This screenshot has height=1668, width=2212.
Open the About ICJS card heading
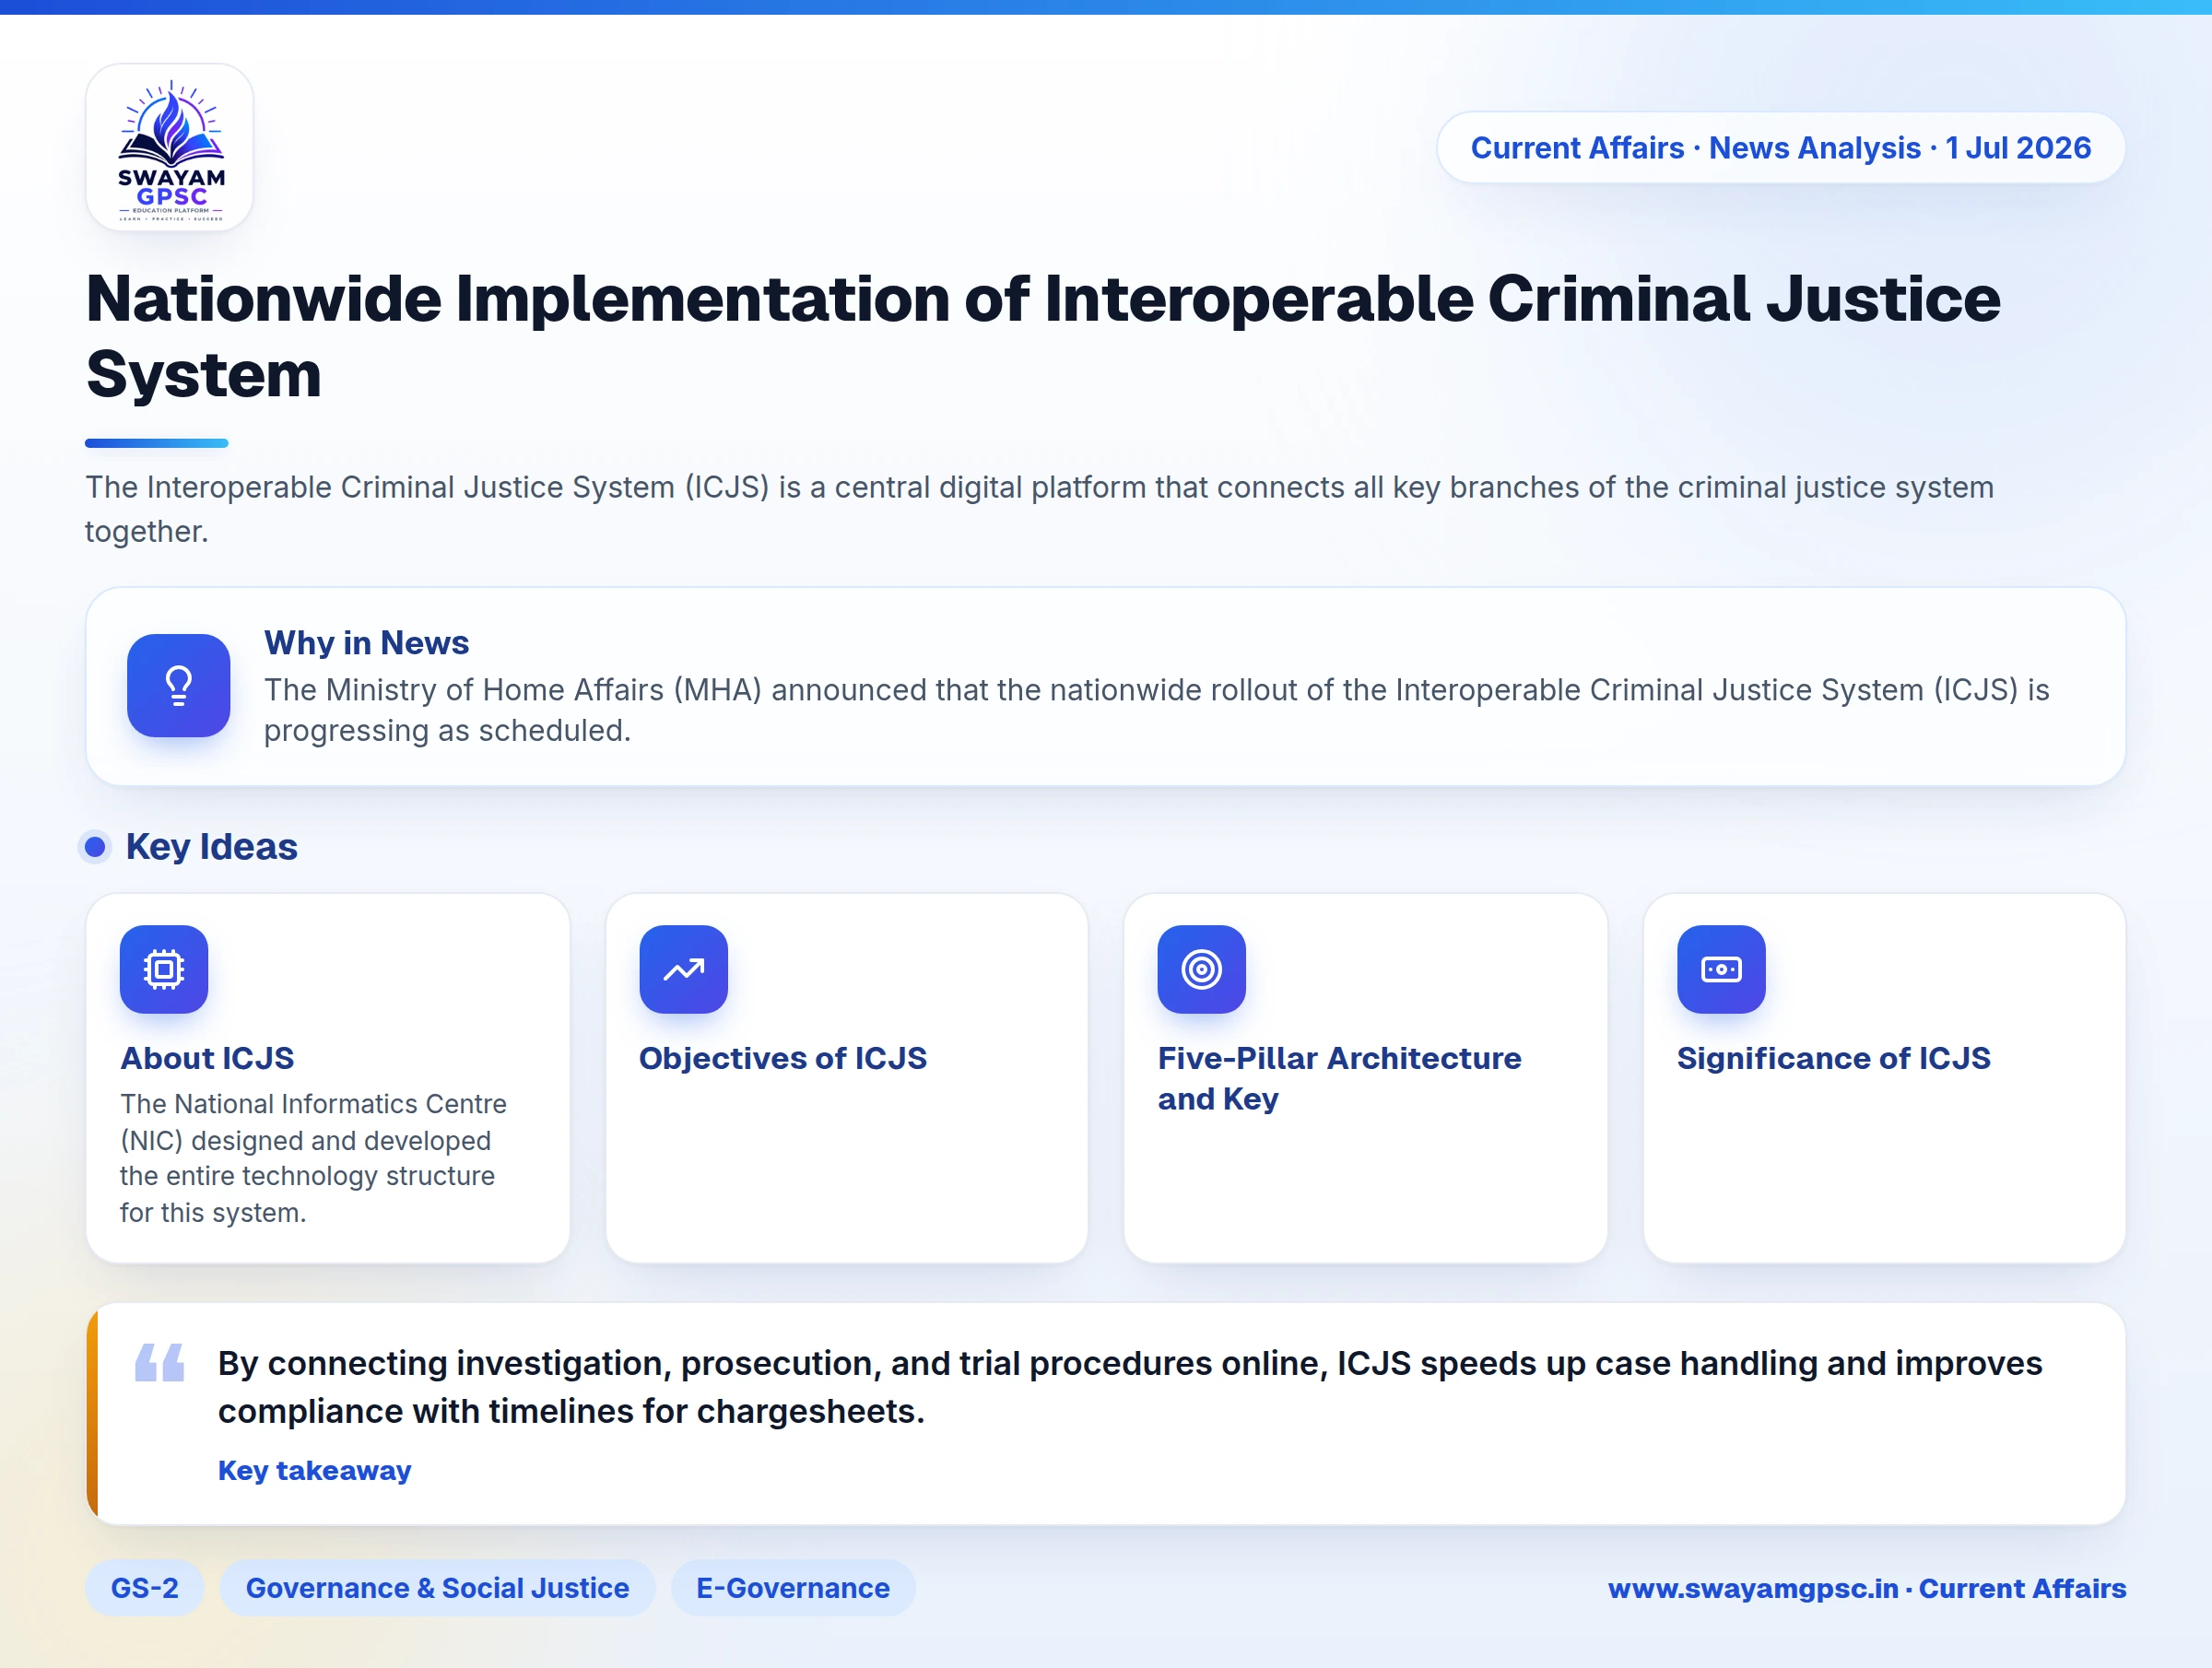click(x=207, y=1058)
